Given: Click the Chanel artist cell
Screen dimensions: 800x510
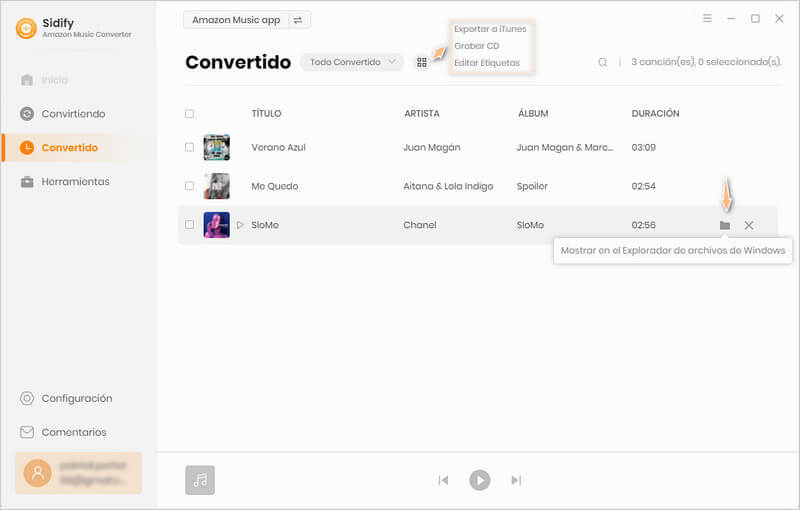Looking at the screenshot, I should click(x=420, y=225).
